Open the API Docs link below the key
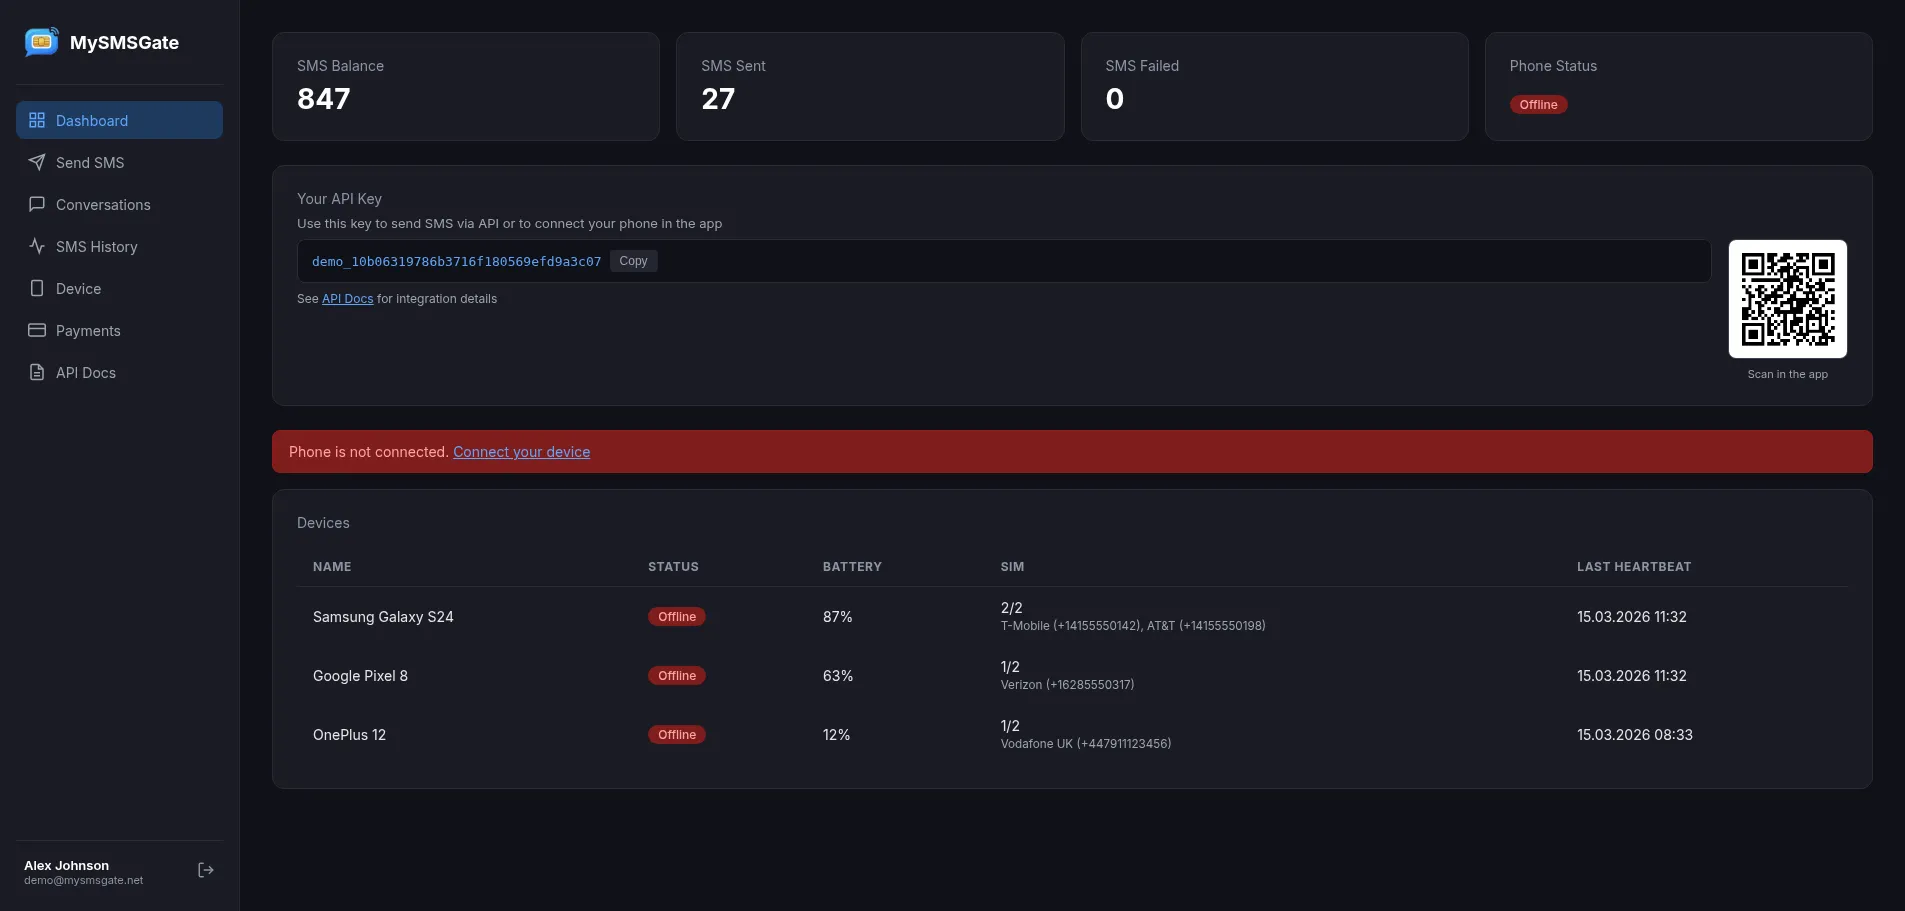1905x911 pixels. coord(347,299)
